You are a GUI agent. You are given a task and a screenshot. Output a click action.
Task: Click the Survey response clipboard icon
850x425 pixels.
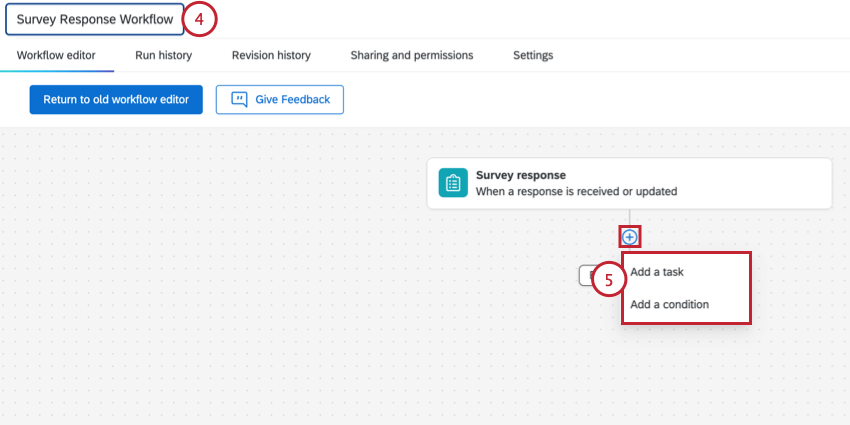[x=453, y=183]
